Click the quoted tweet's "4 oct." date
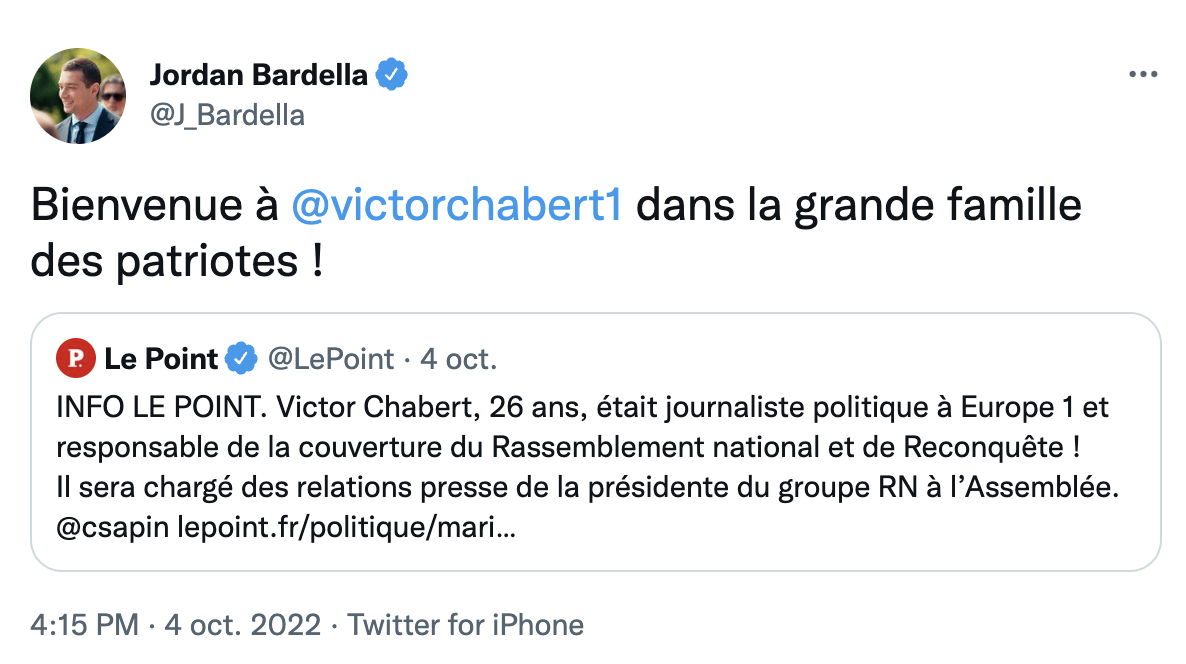This screenshot has width=1186, height=664. pos(456,358)
